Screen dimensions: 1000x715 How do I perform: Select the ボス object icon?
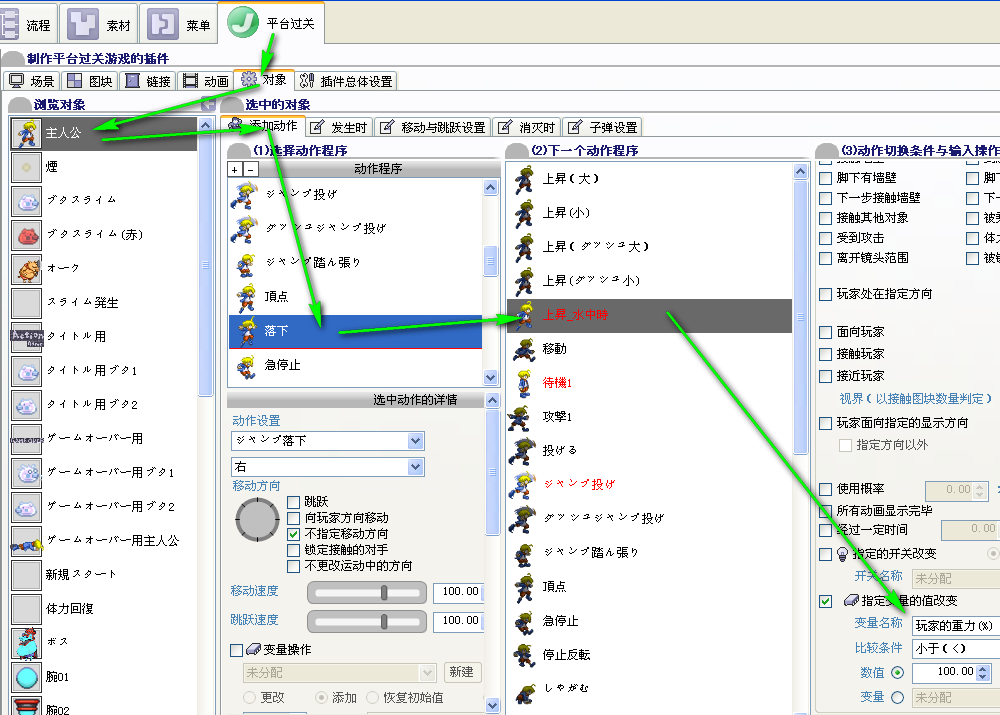coord(26,642)
